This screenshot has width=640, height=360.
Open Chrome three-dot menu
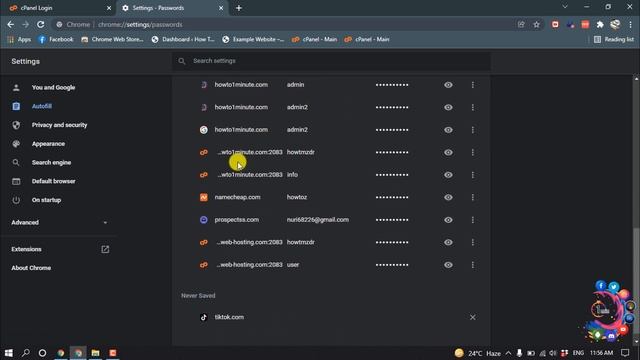point(631,24)
